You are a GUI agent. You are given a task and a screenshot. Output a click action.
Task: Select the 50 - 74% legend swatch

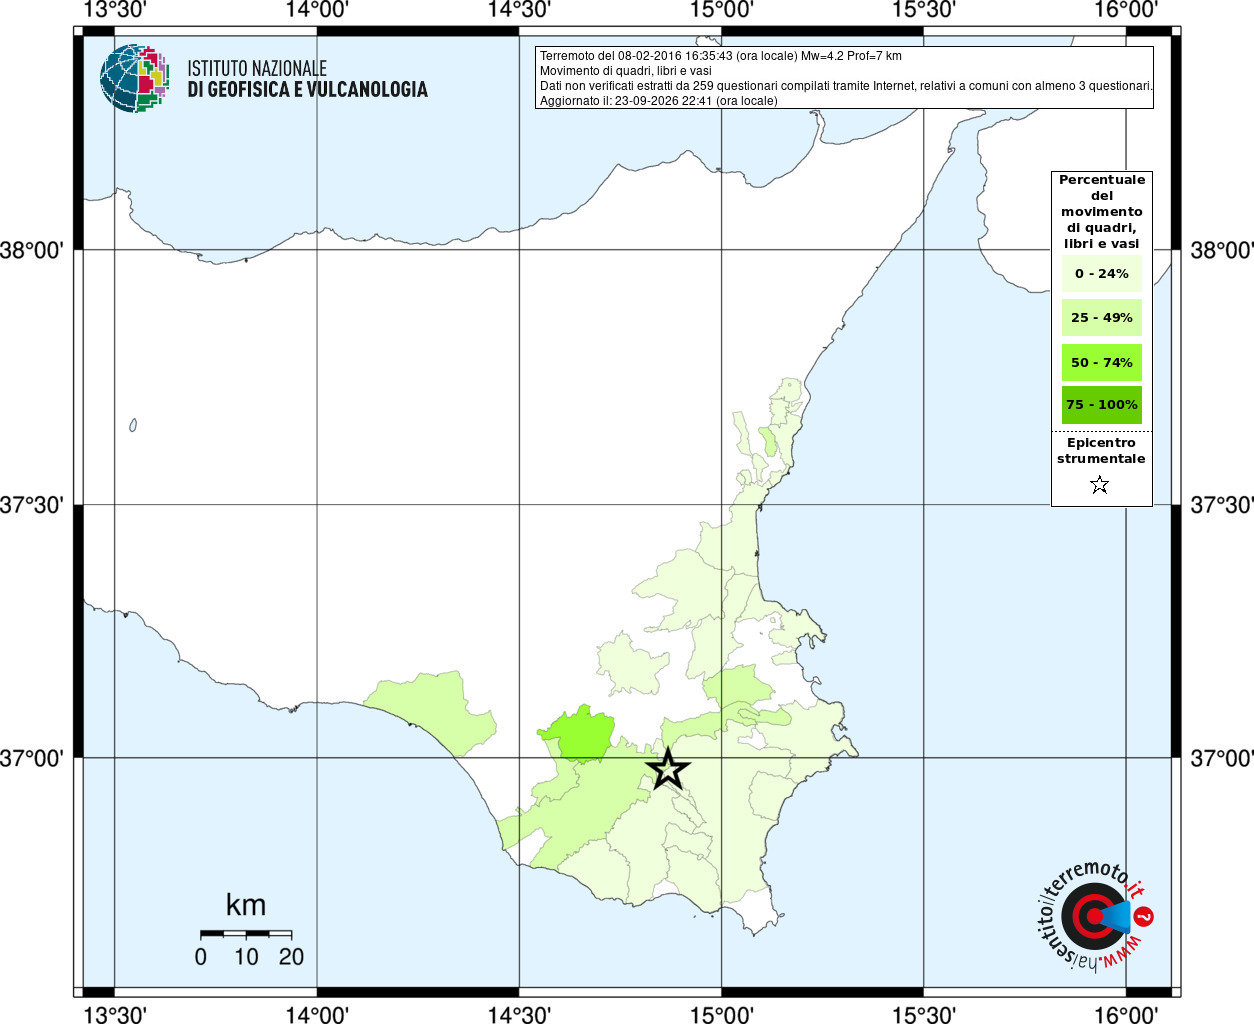pyautogui.click(x=1101, y=362)
